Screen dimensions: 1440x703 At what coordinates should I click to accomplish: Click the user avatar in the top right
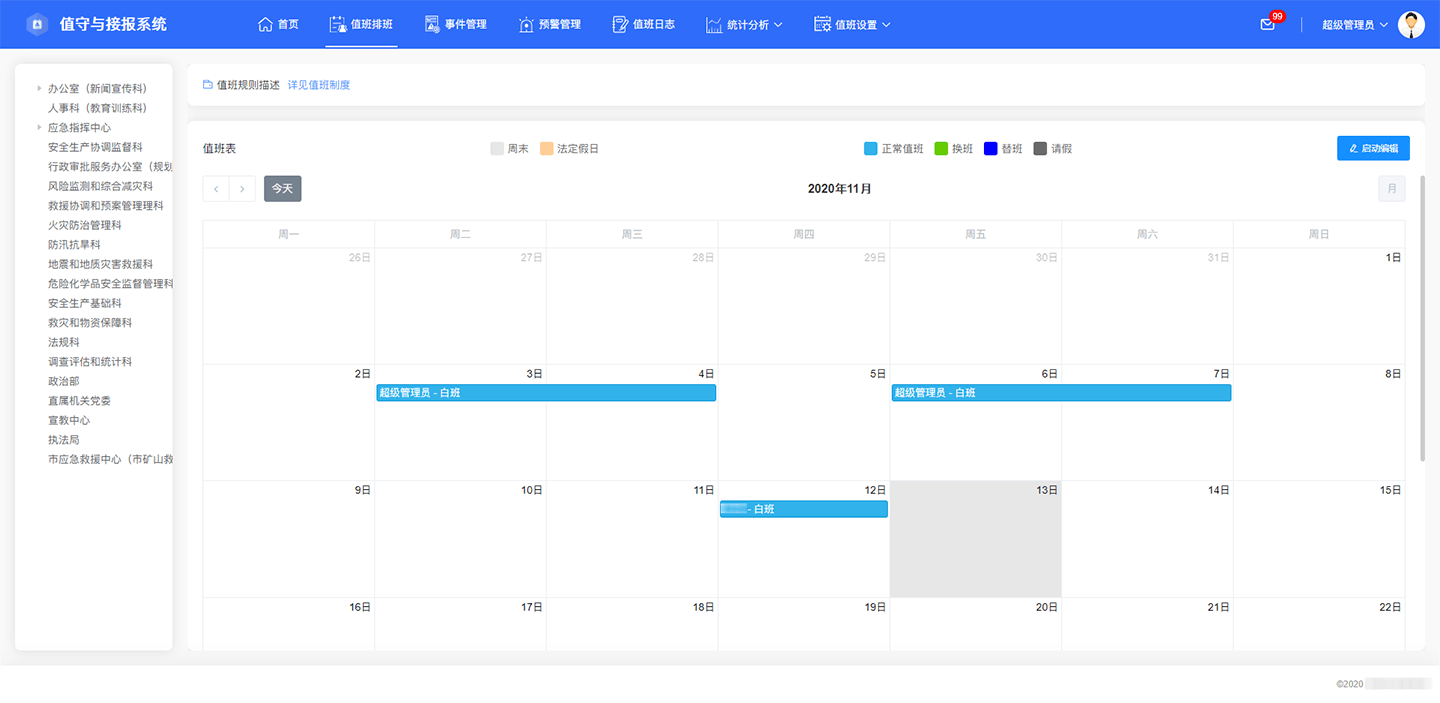point(1411,25)
